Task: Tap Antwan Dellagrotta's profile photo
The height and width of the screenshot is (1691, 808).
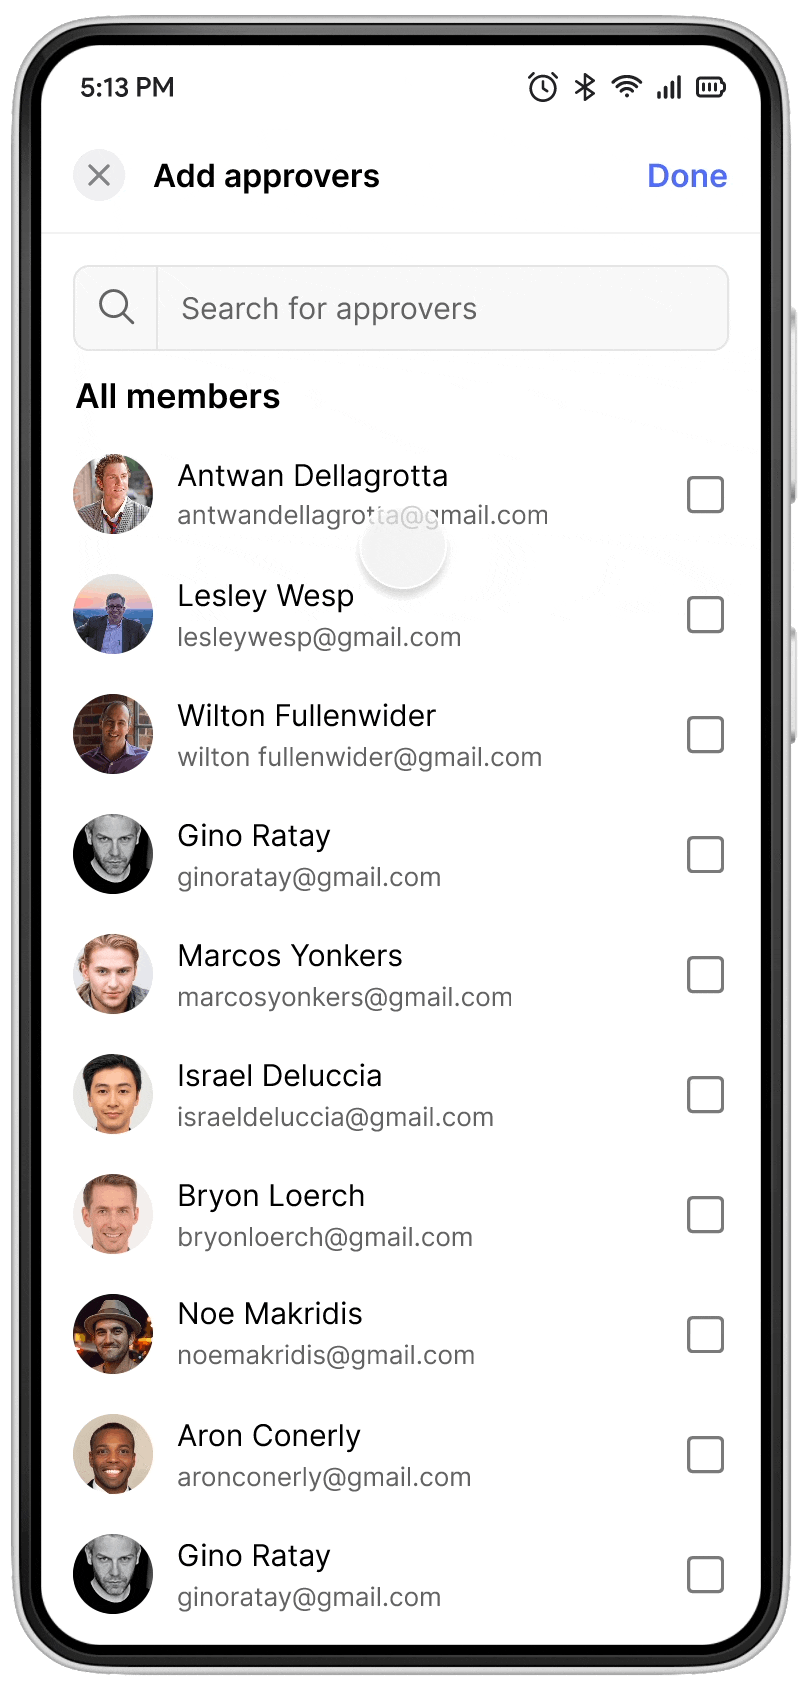Action: pyautogui.click(x=113, y=494)
